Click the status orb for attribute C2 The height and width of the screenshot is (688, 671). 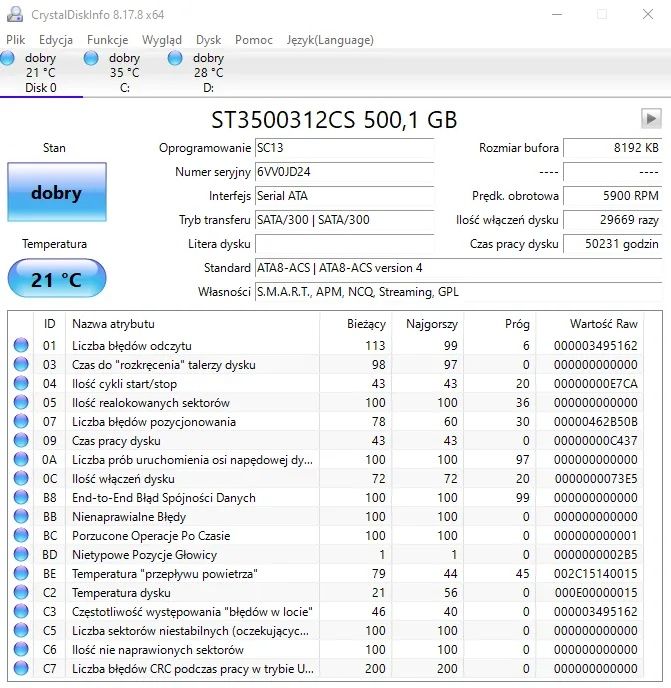tap(21, 592)
